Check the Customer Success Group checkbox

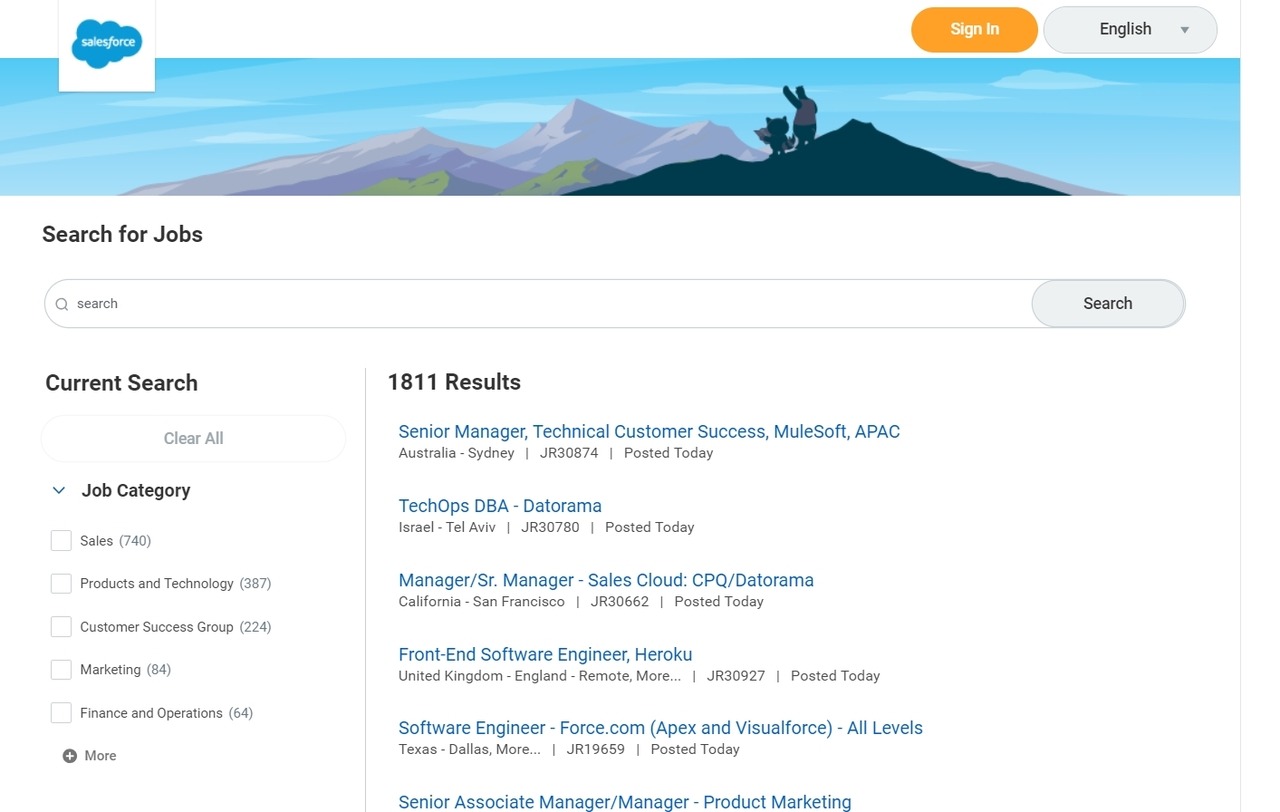tap(61, 627)
